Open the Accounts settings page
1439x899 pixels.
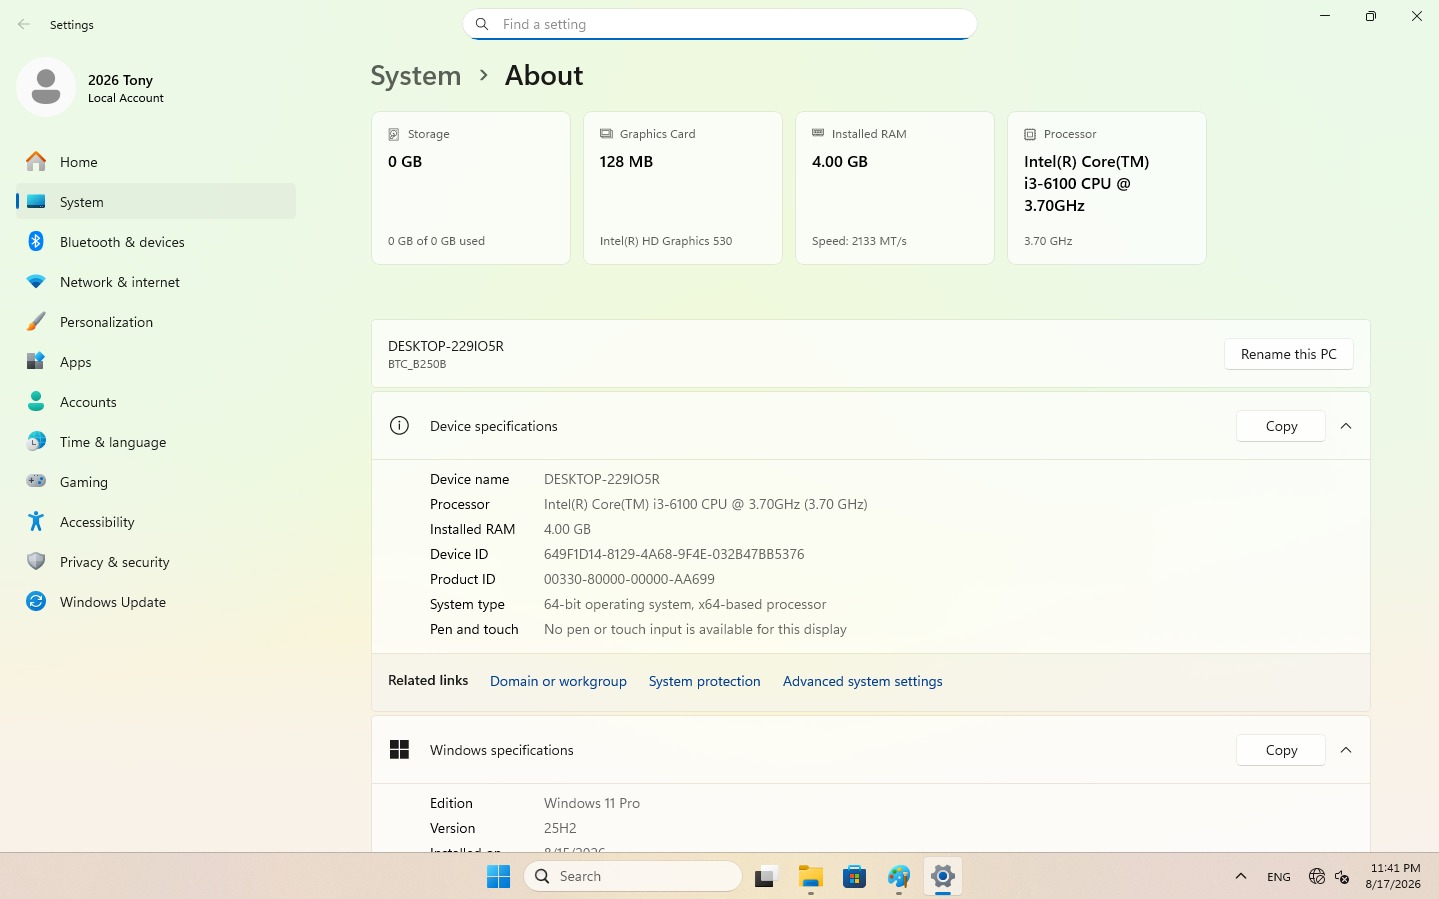coord(156,401)
